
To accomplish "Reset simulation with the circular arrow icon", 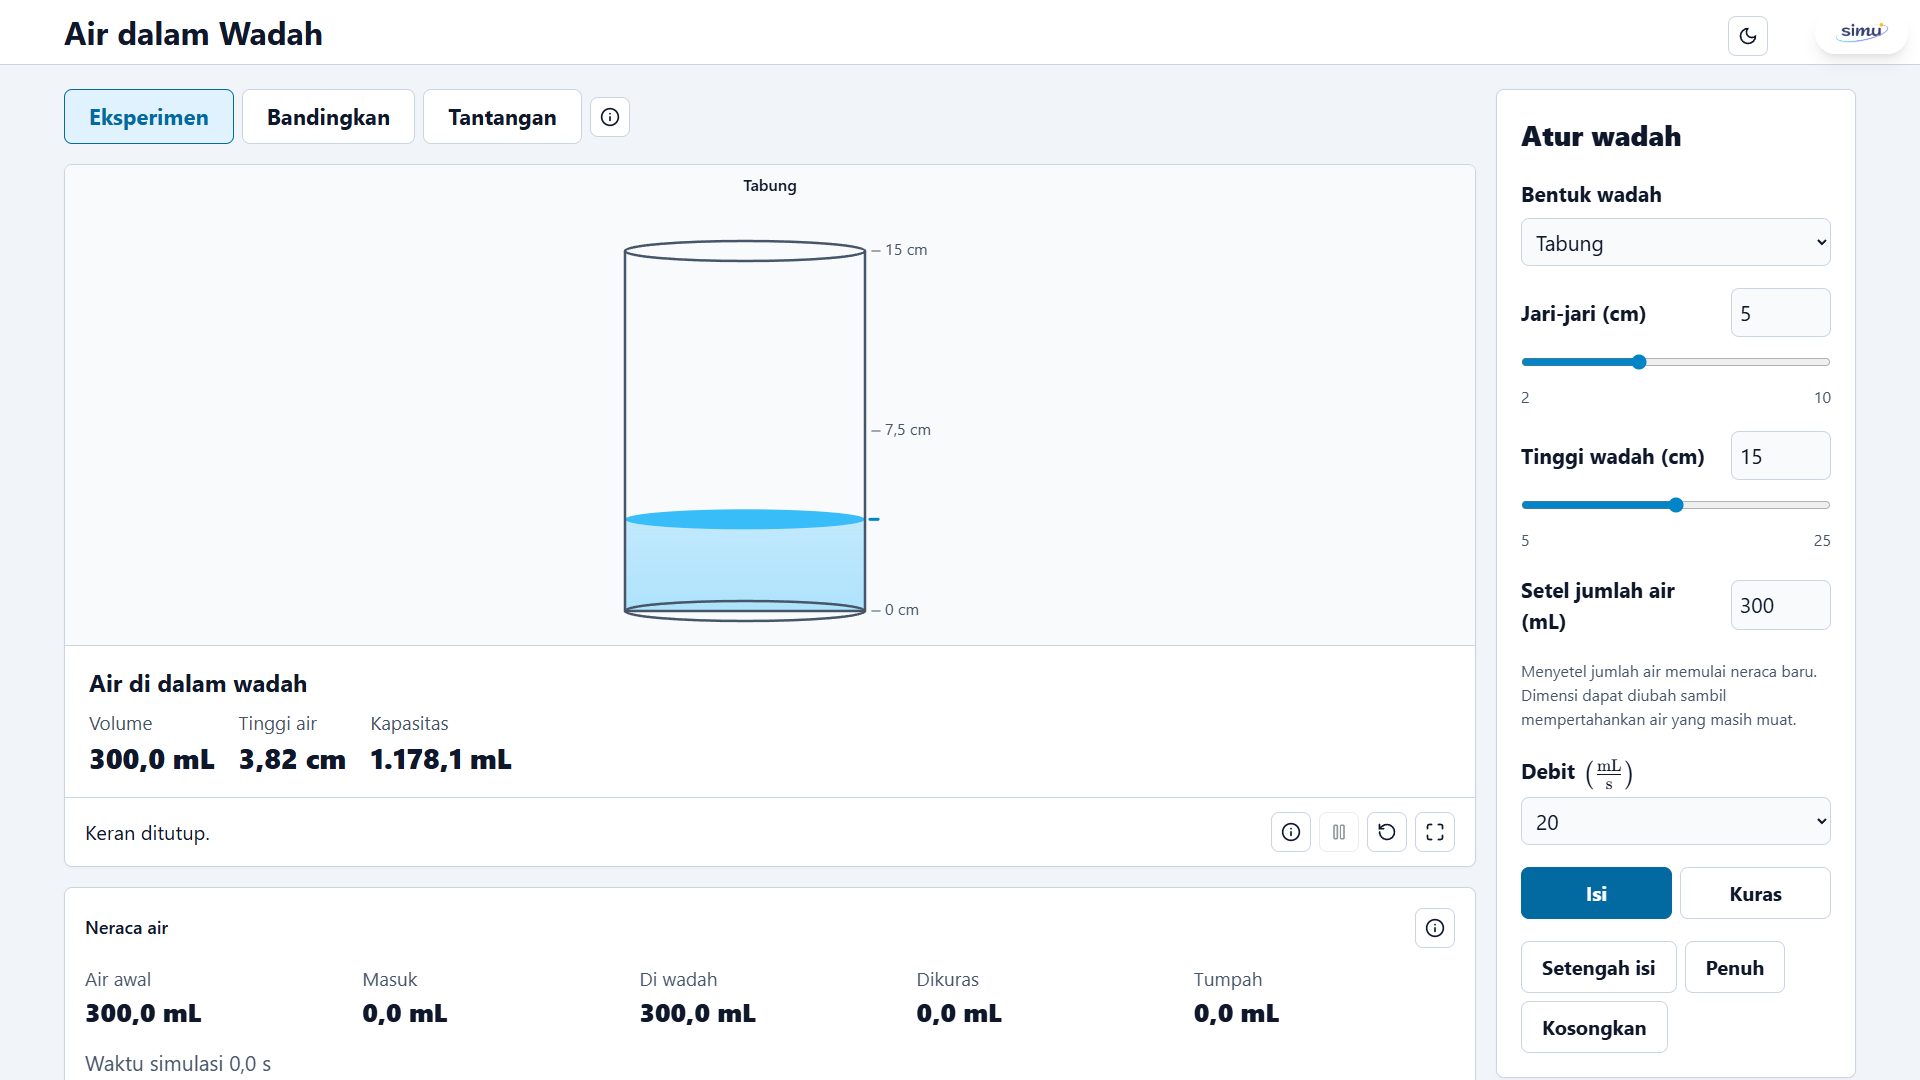I will coord(1387,832).
